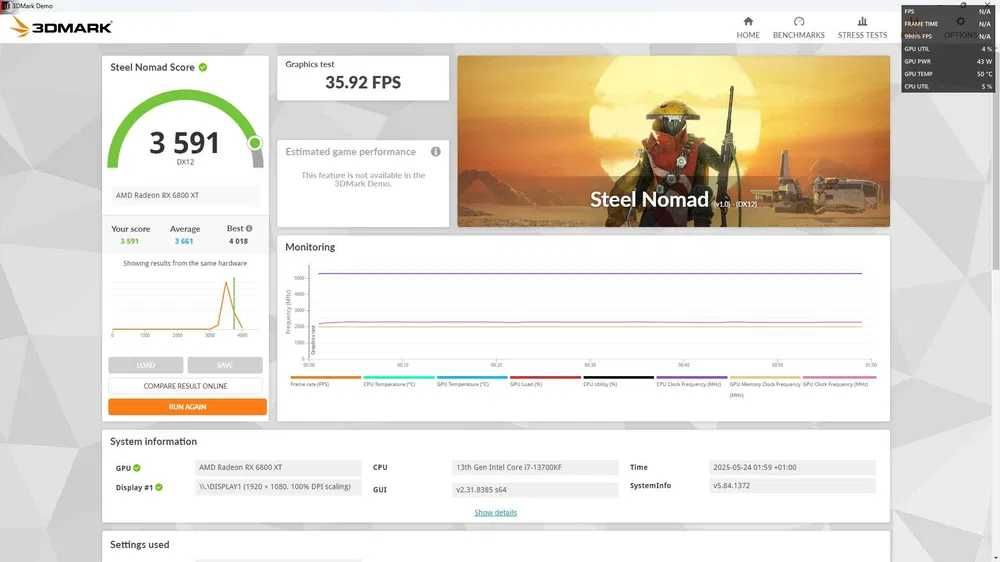The image size is (1000, 562).
Task: Click the Steel Nomad banner image
Action: click(x=673, y=141)
